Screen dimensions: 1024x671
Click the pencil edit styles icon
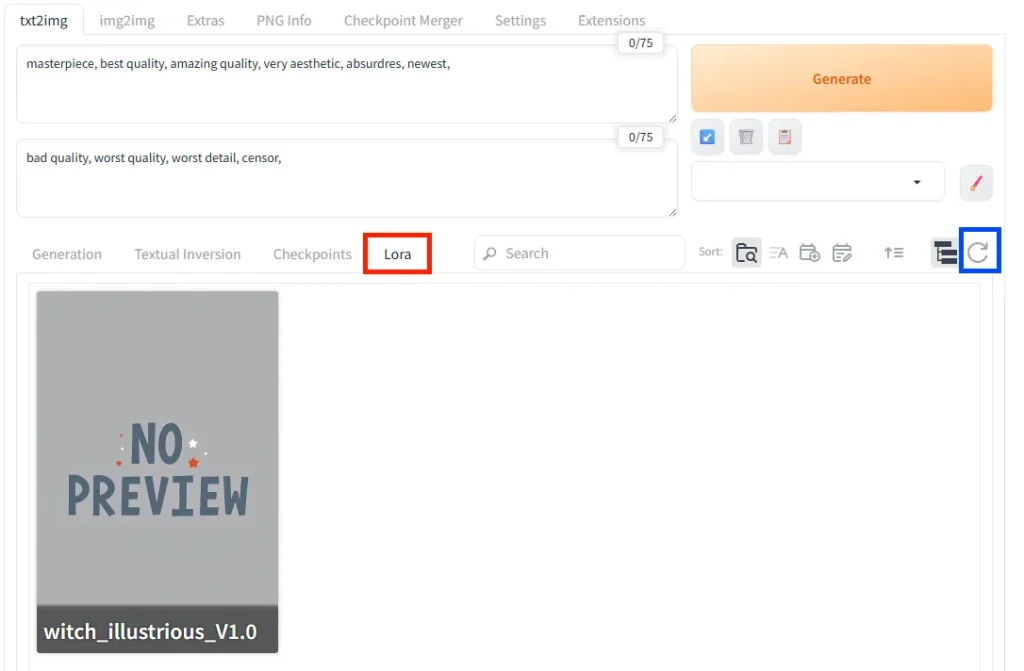click(x=976, y=182)
